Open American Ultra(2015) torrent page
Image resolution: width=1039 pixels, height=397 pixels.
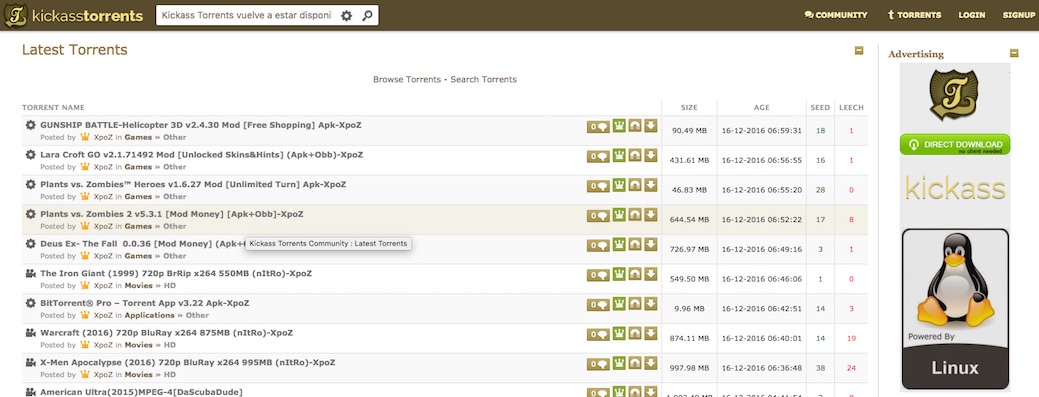tap(141, 392)
